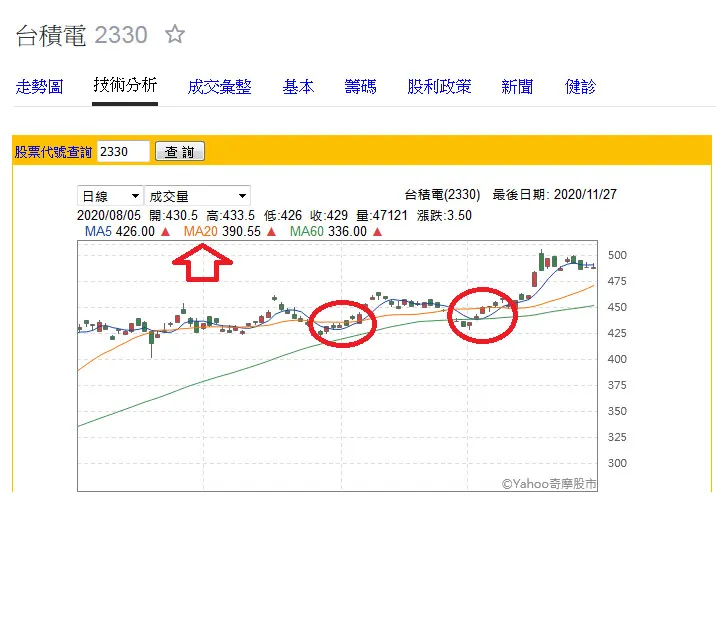Click the 450 price axis label
This screenshot has height=634, width=720.
click(x=617, y=307)
